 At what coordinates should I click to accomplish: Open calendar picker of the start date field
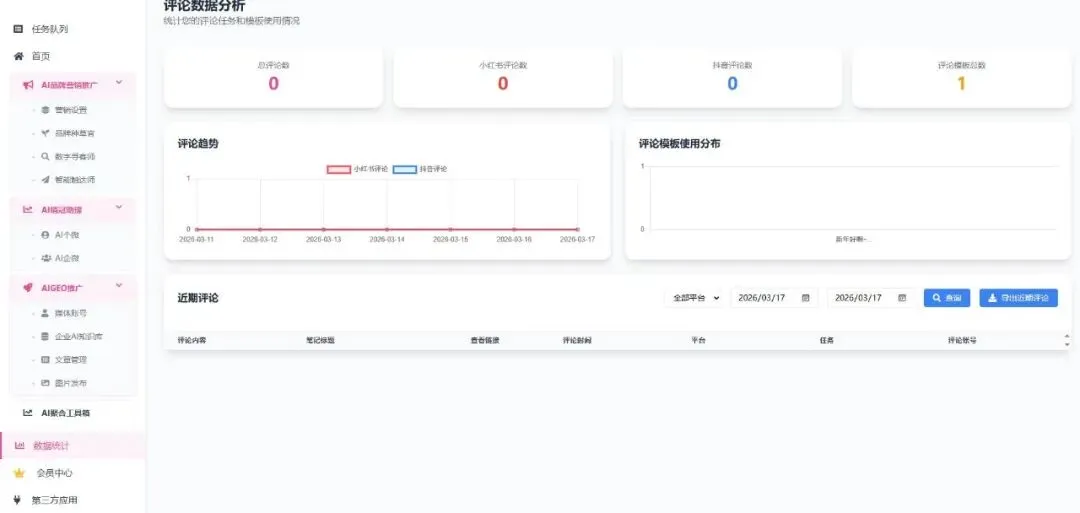tap(805, 298)
